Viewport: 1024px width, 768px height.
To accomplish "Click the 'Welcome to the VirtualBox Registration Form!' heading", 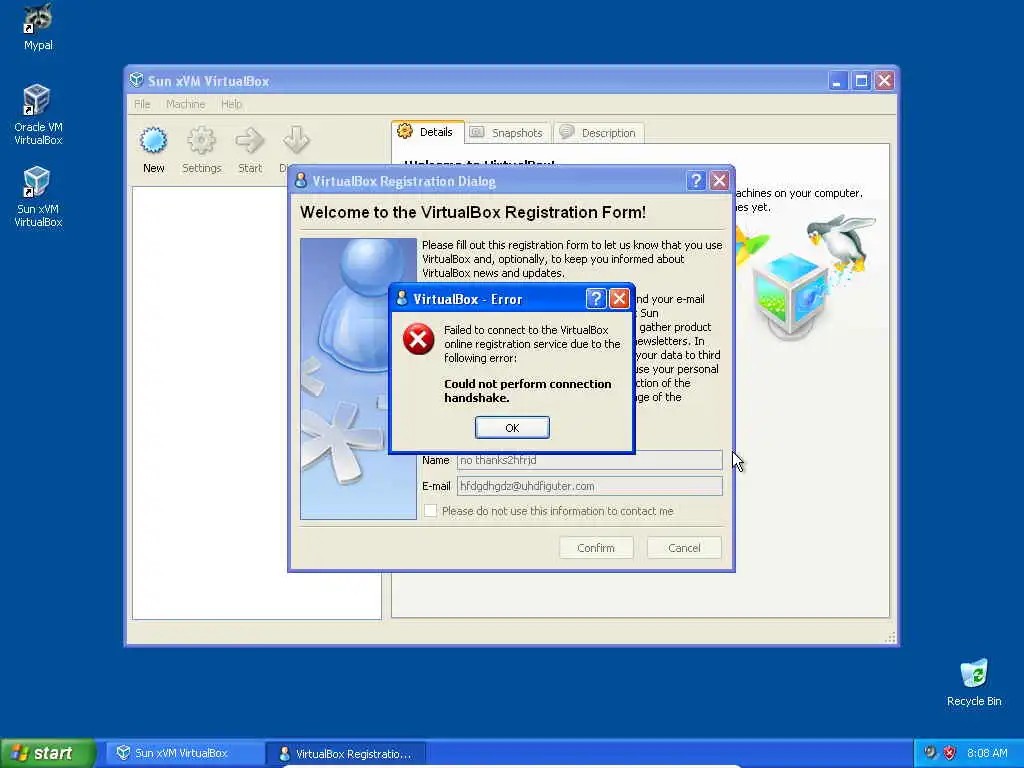I will pyautogui.click(x=473, y=212).
